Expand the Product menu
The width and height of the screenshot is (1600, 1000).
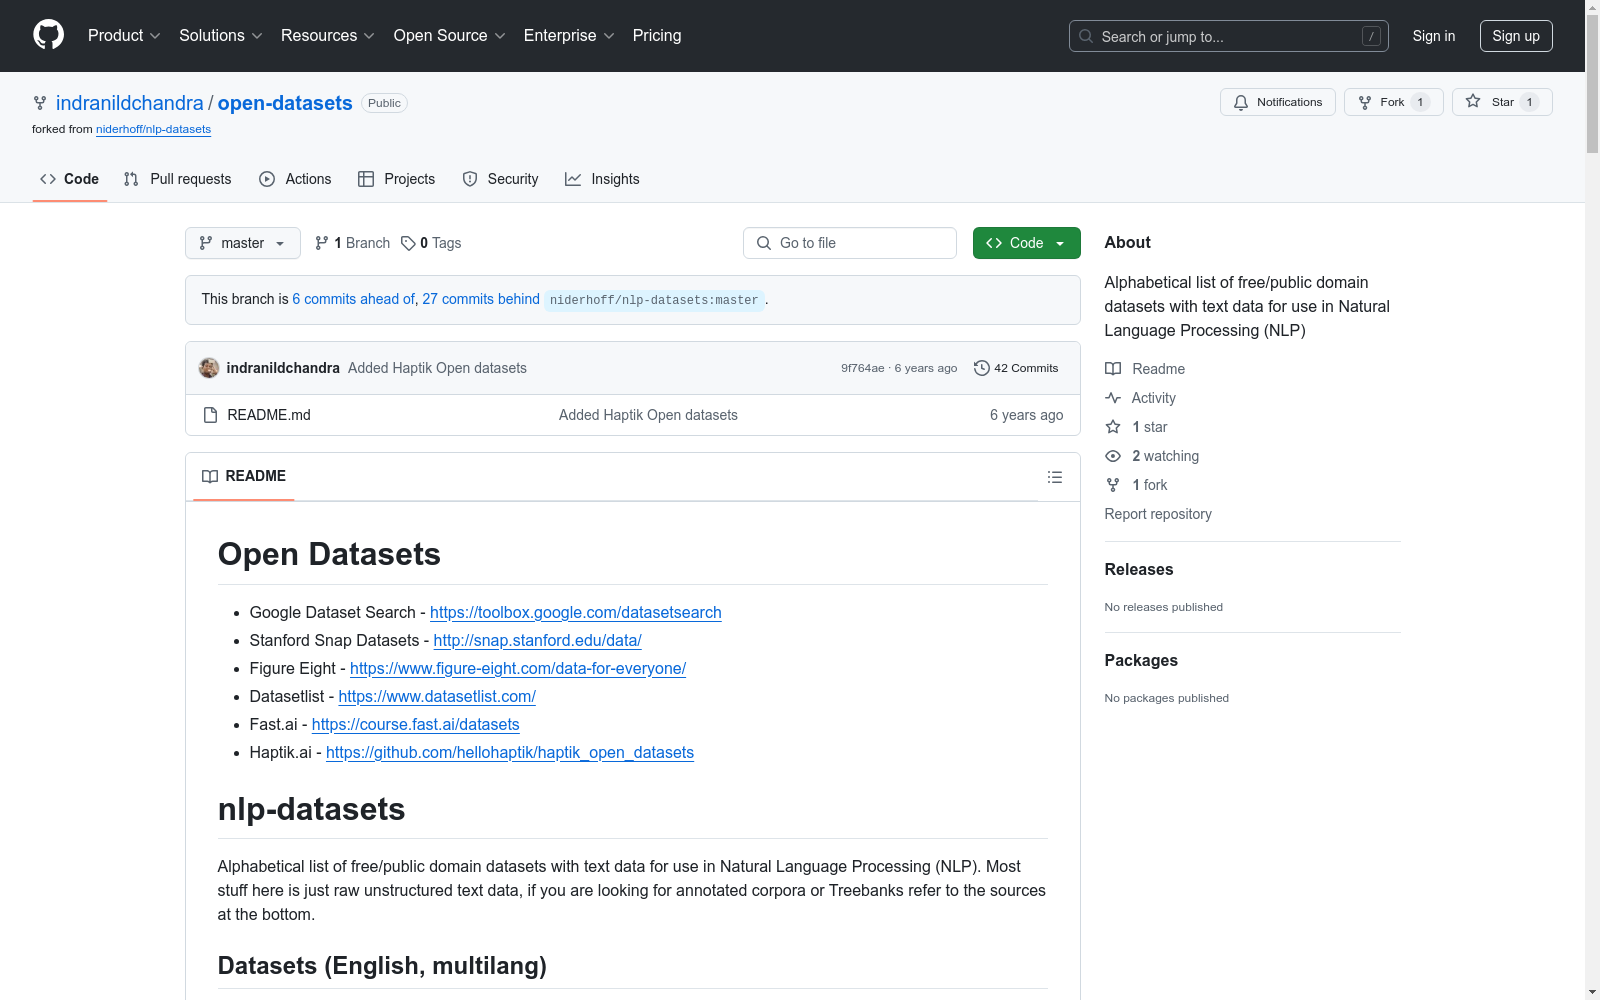pos(124,35)
